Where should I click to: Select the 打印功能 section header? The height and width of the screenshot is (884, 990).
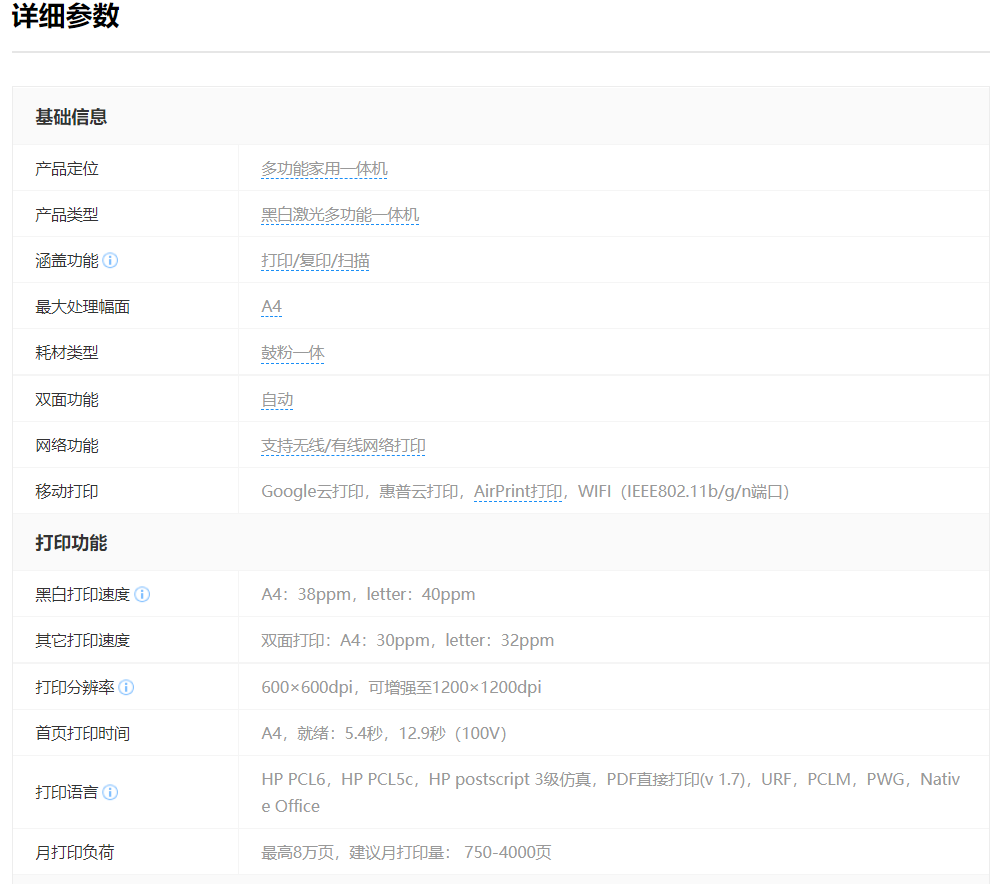[71, 542]
